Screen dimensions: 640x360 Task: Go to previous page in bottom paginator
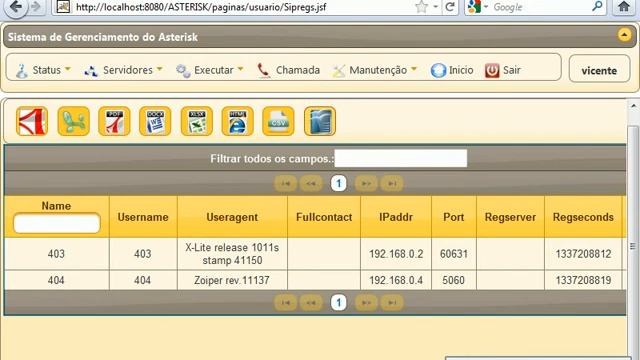311,303
